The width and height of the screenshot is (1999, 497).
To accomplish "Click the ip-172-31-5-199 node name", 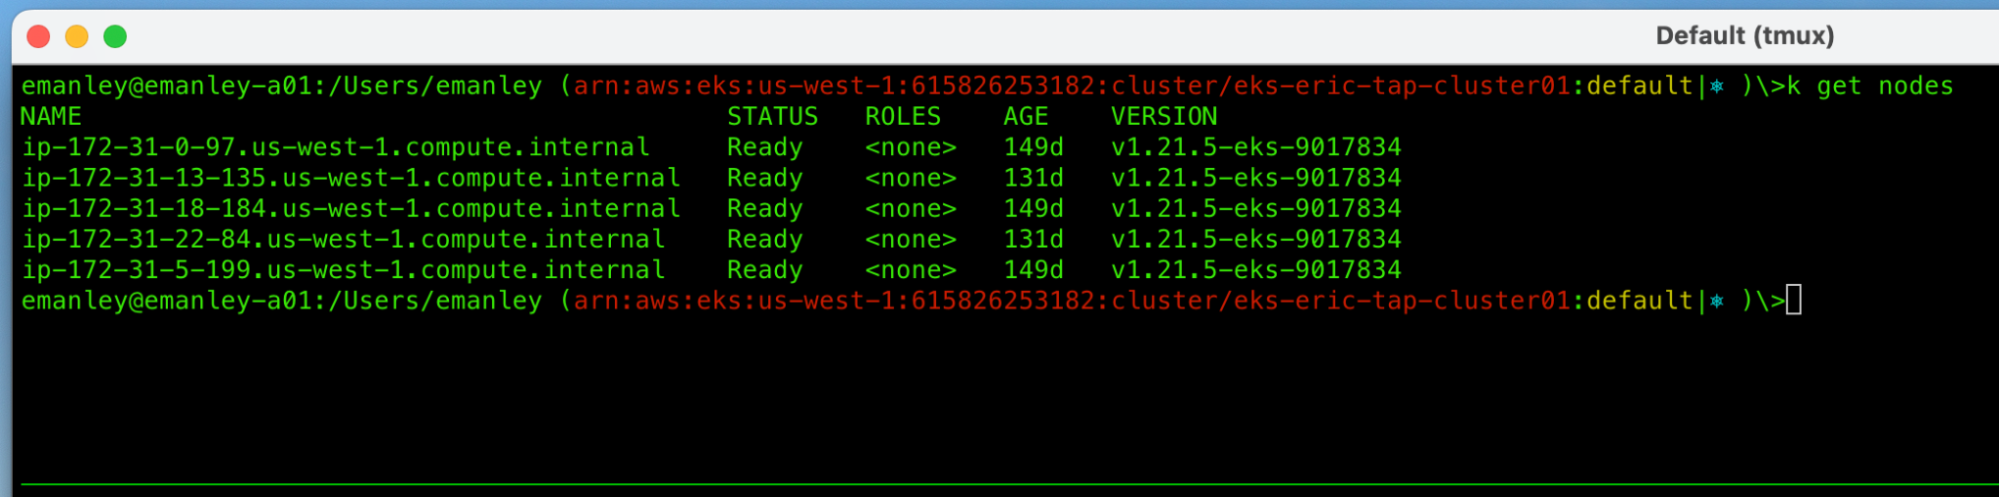I will coord(343,271).
